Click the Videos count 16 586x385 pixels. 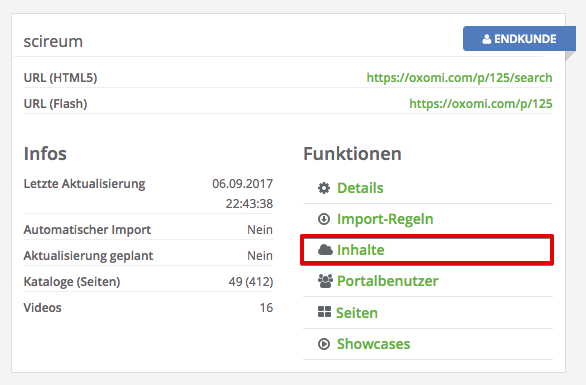266,308
